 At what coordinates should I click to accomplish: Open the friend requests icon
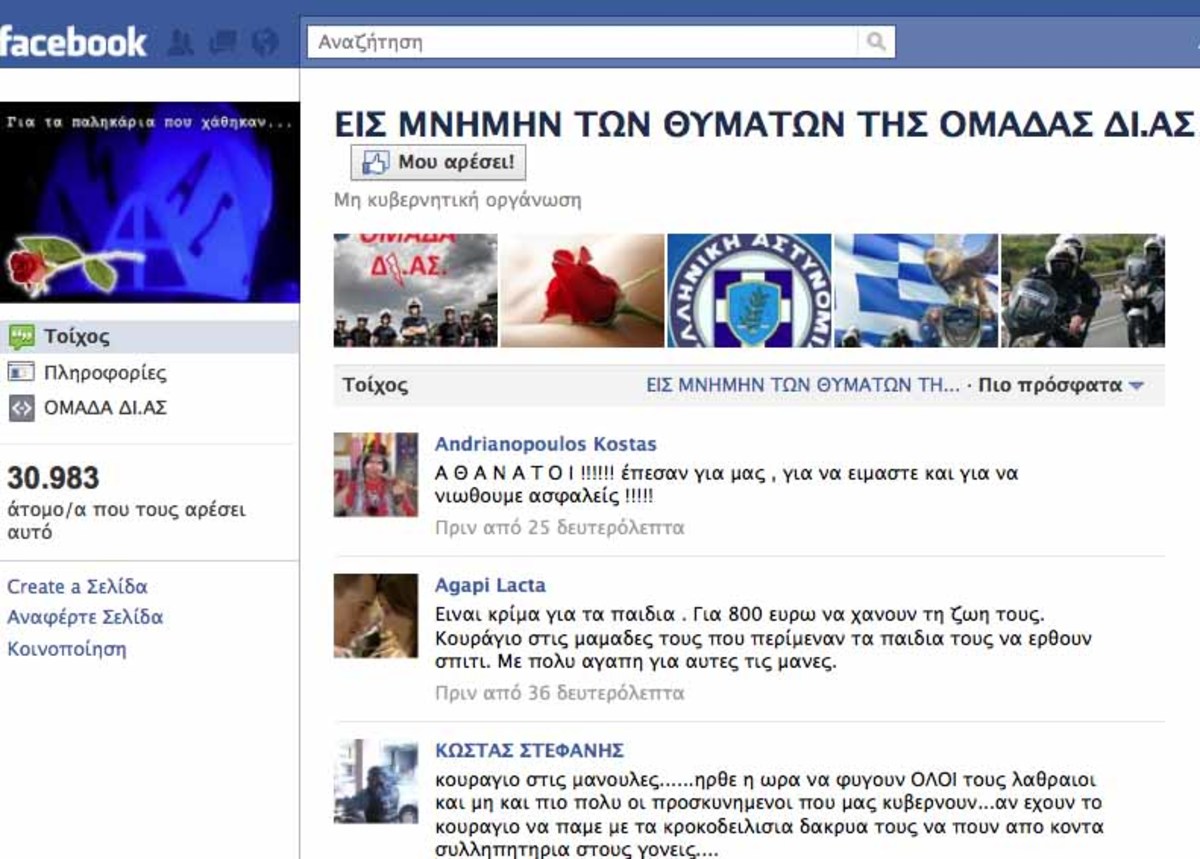(x=181, y=42)
